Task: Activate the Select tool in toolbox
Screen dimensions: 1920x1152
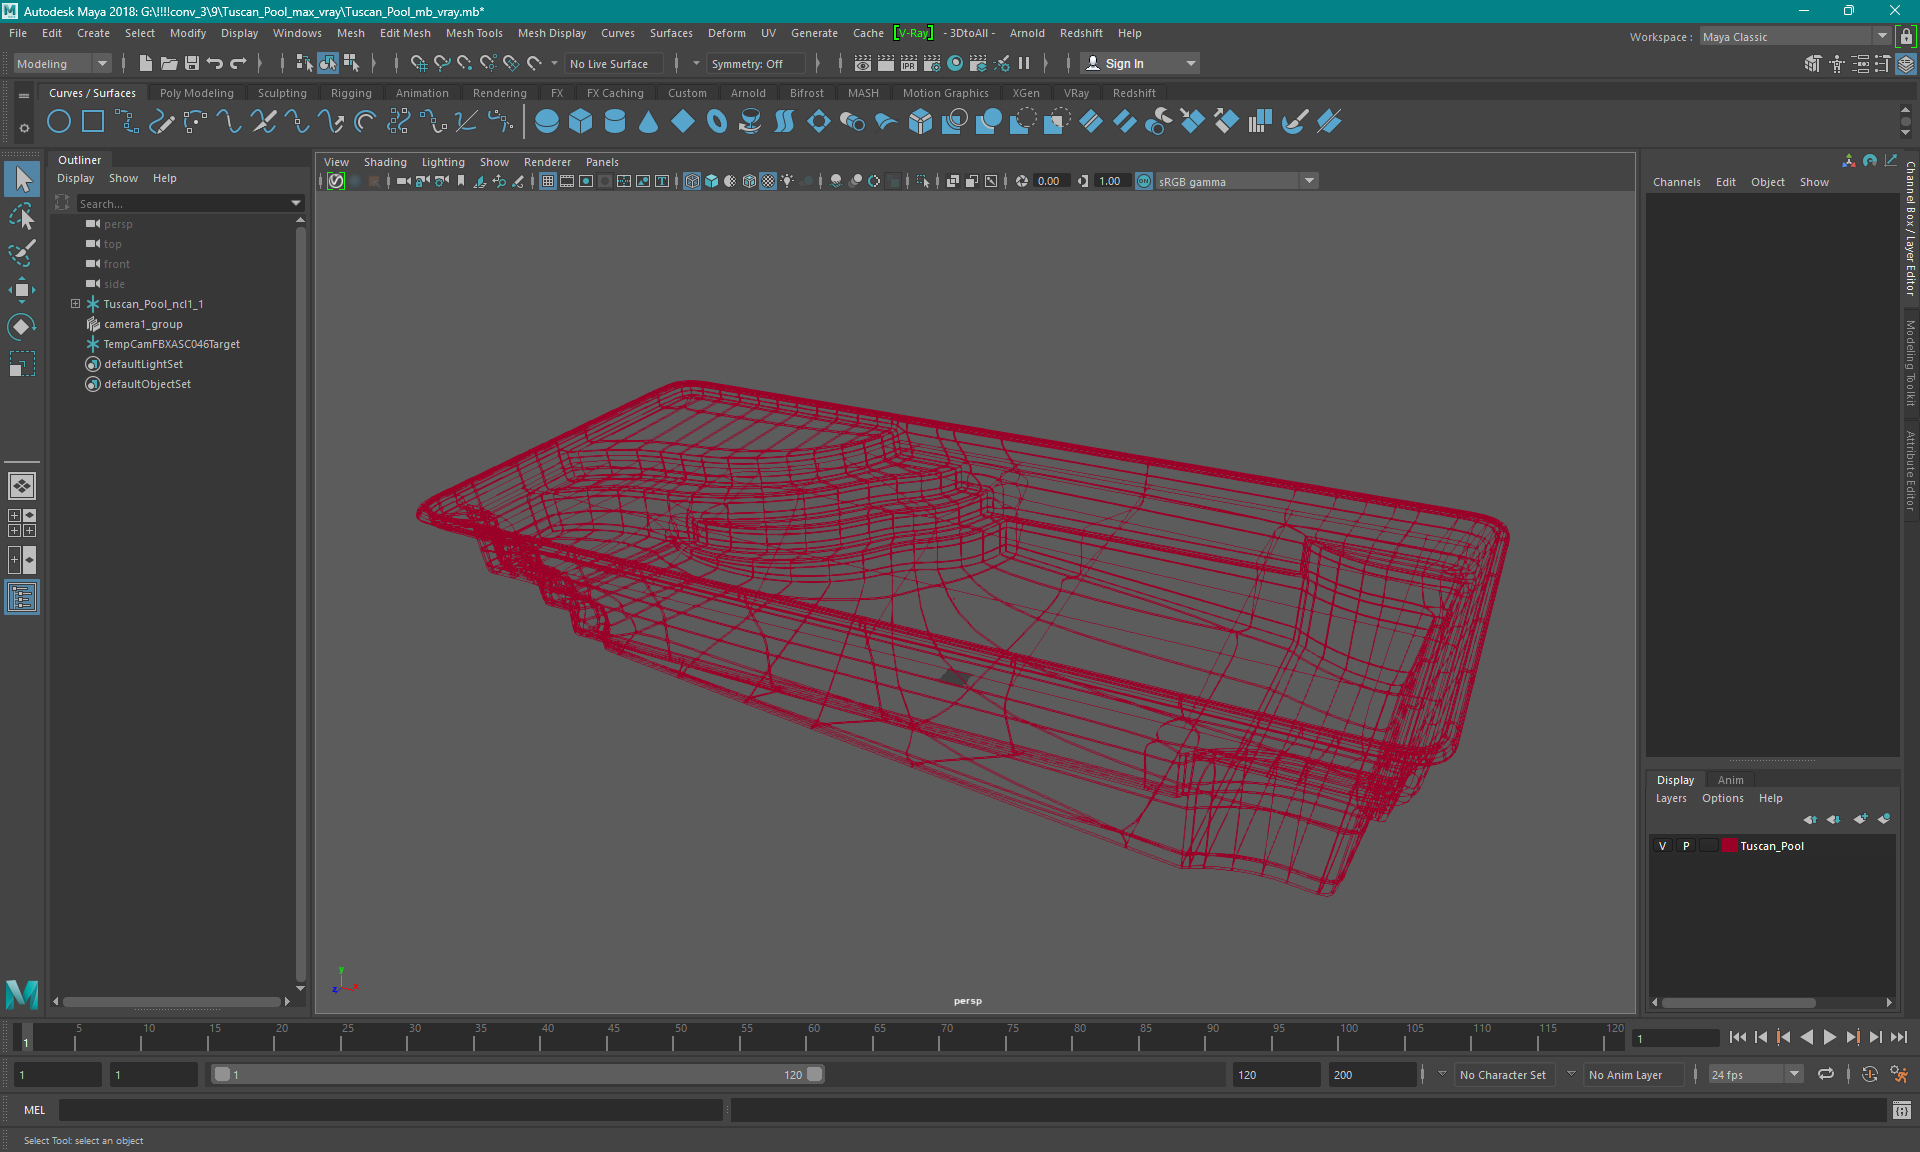Action: 22,179
